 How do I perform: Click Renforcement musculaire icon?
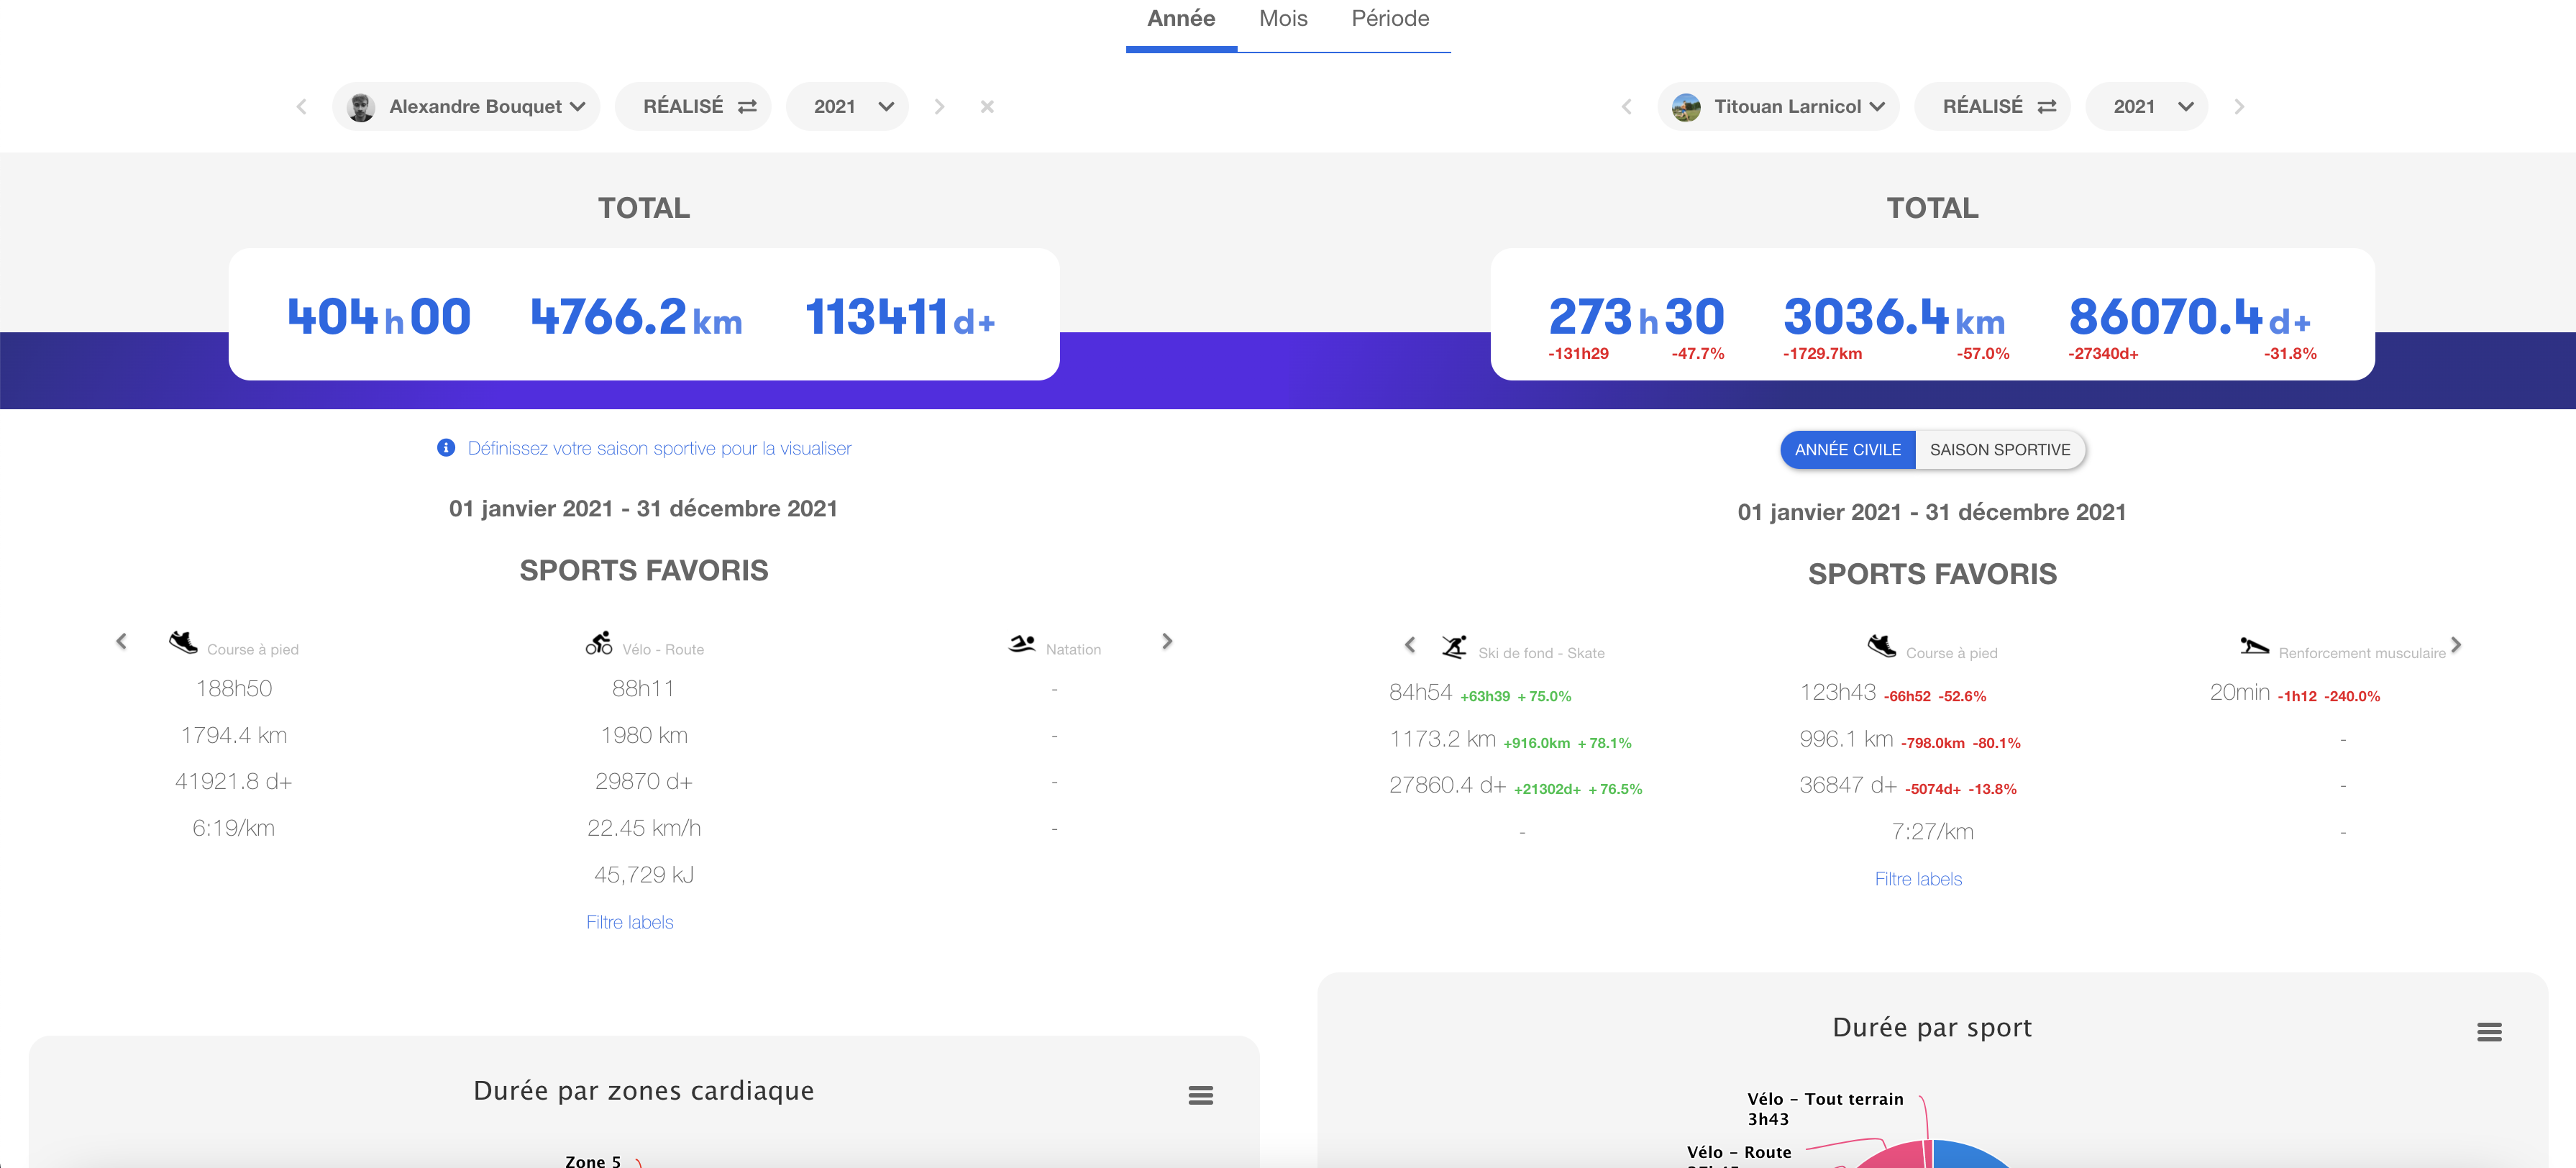click(2254, 647)
